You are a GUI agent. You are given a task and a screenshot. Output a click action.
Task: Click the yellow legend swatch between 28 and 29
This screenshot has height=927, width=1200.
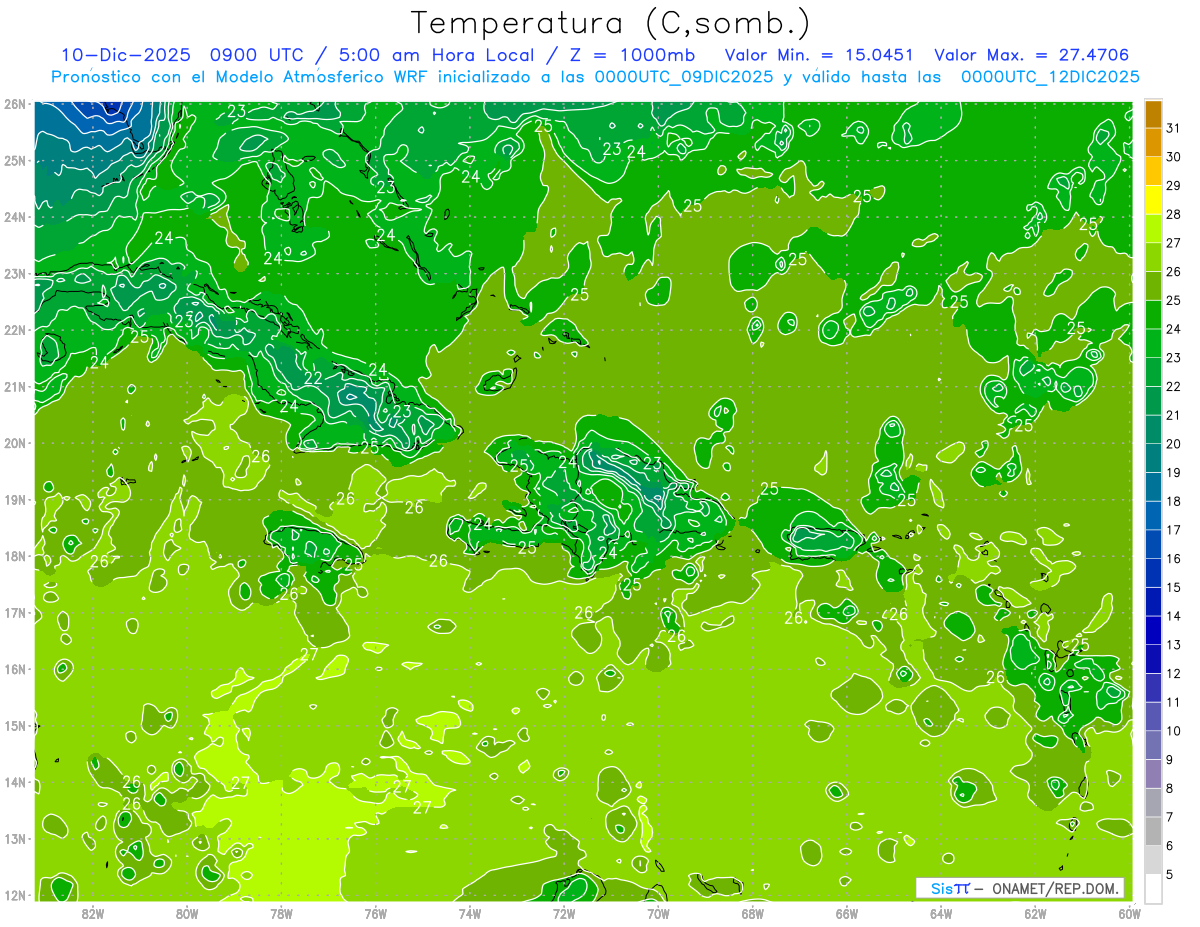pos(1153,200)
